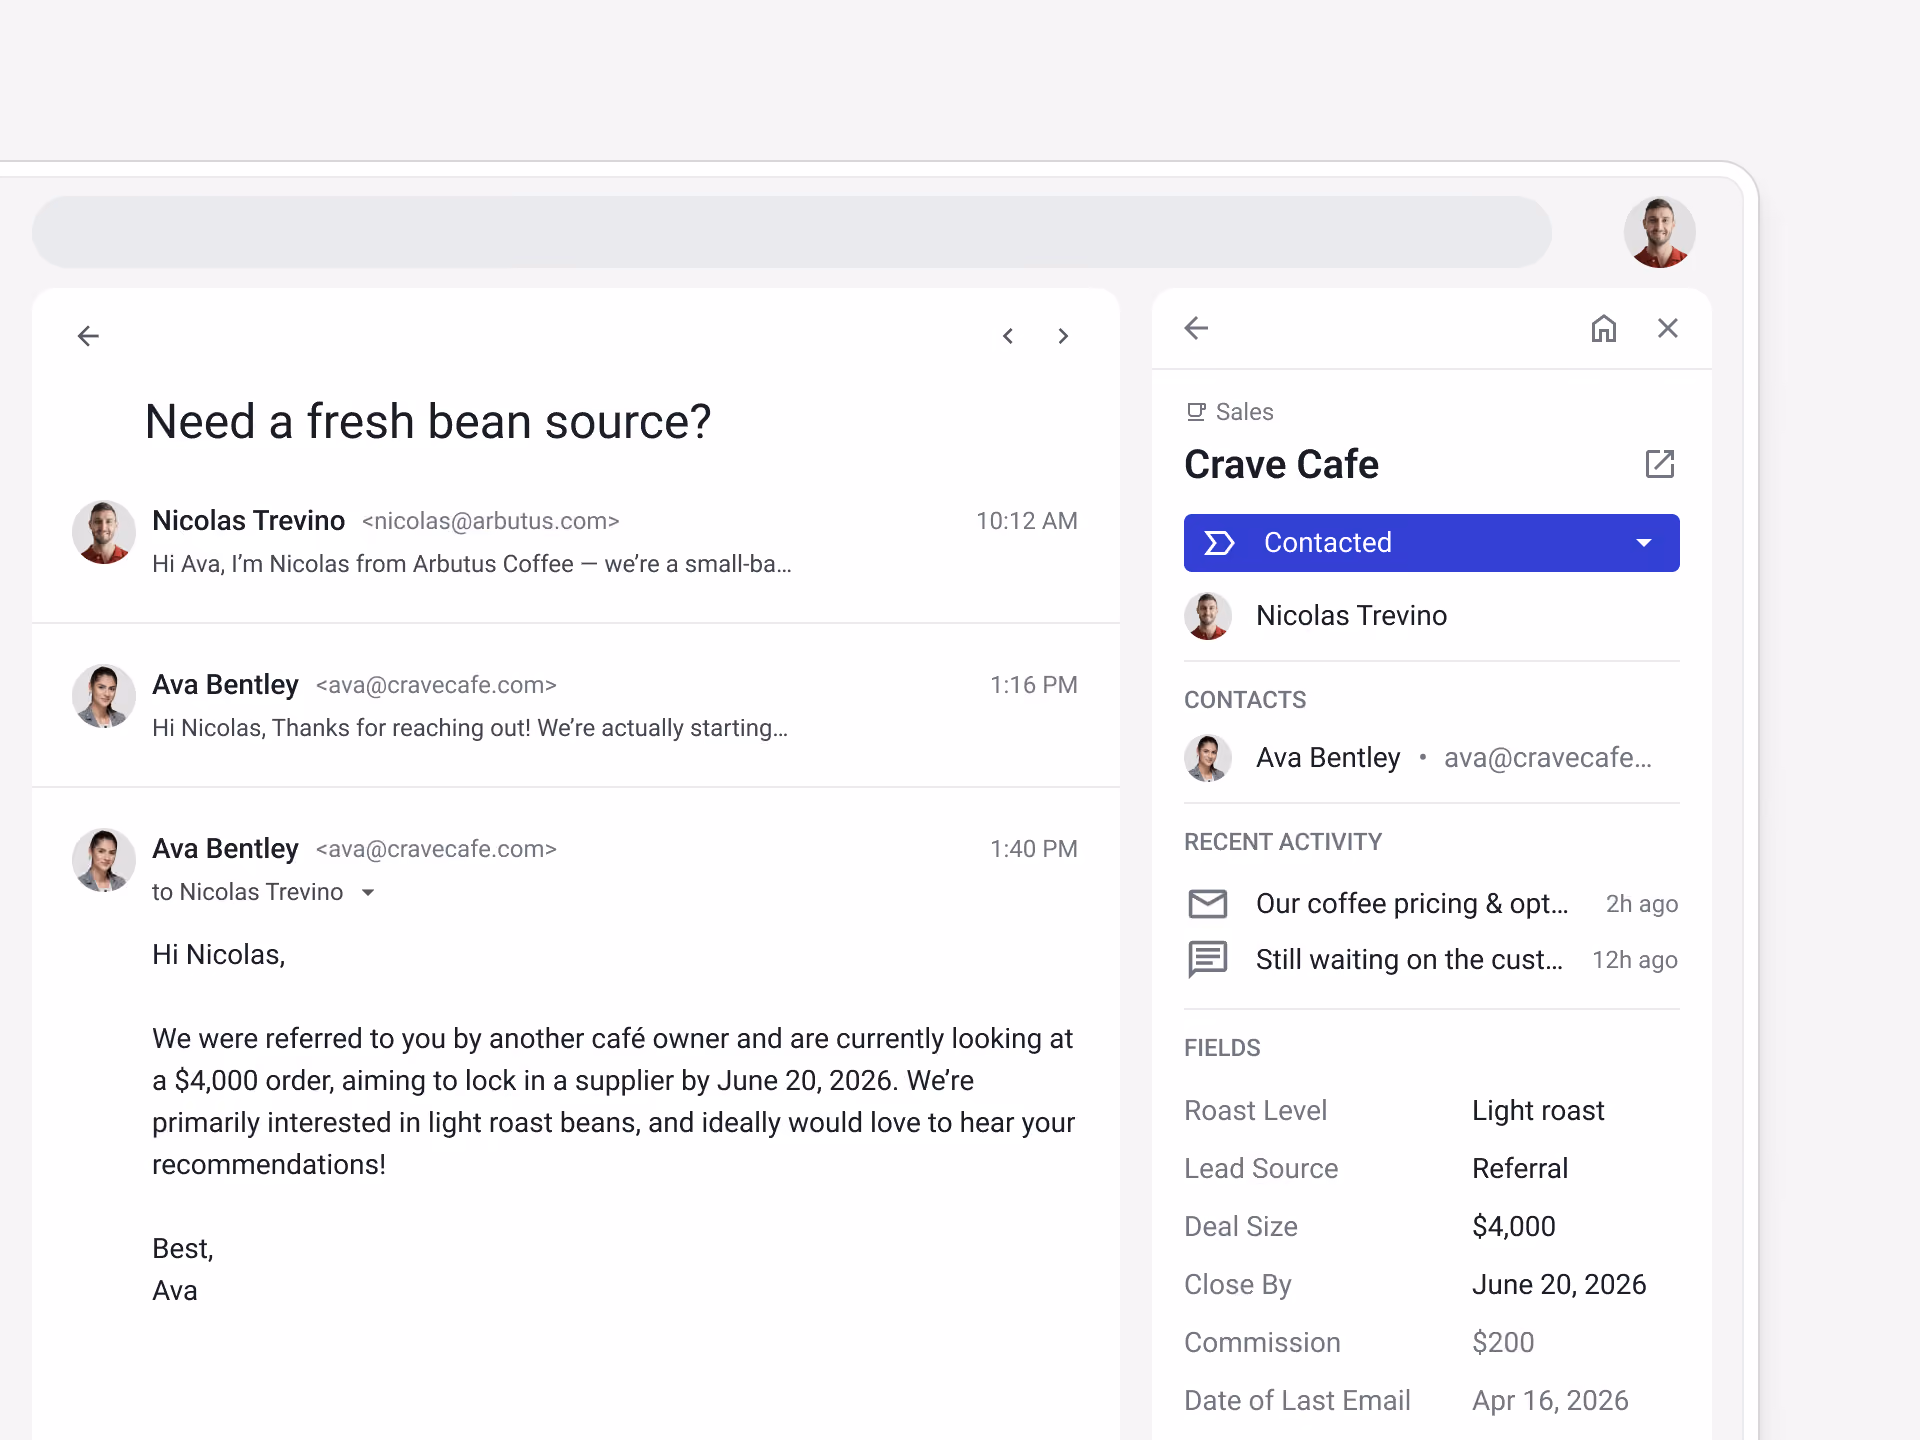Click the Crave Cafe box title
This screenshot has width=1920, height=1440.
tap(1281, 464)
